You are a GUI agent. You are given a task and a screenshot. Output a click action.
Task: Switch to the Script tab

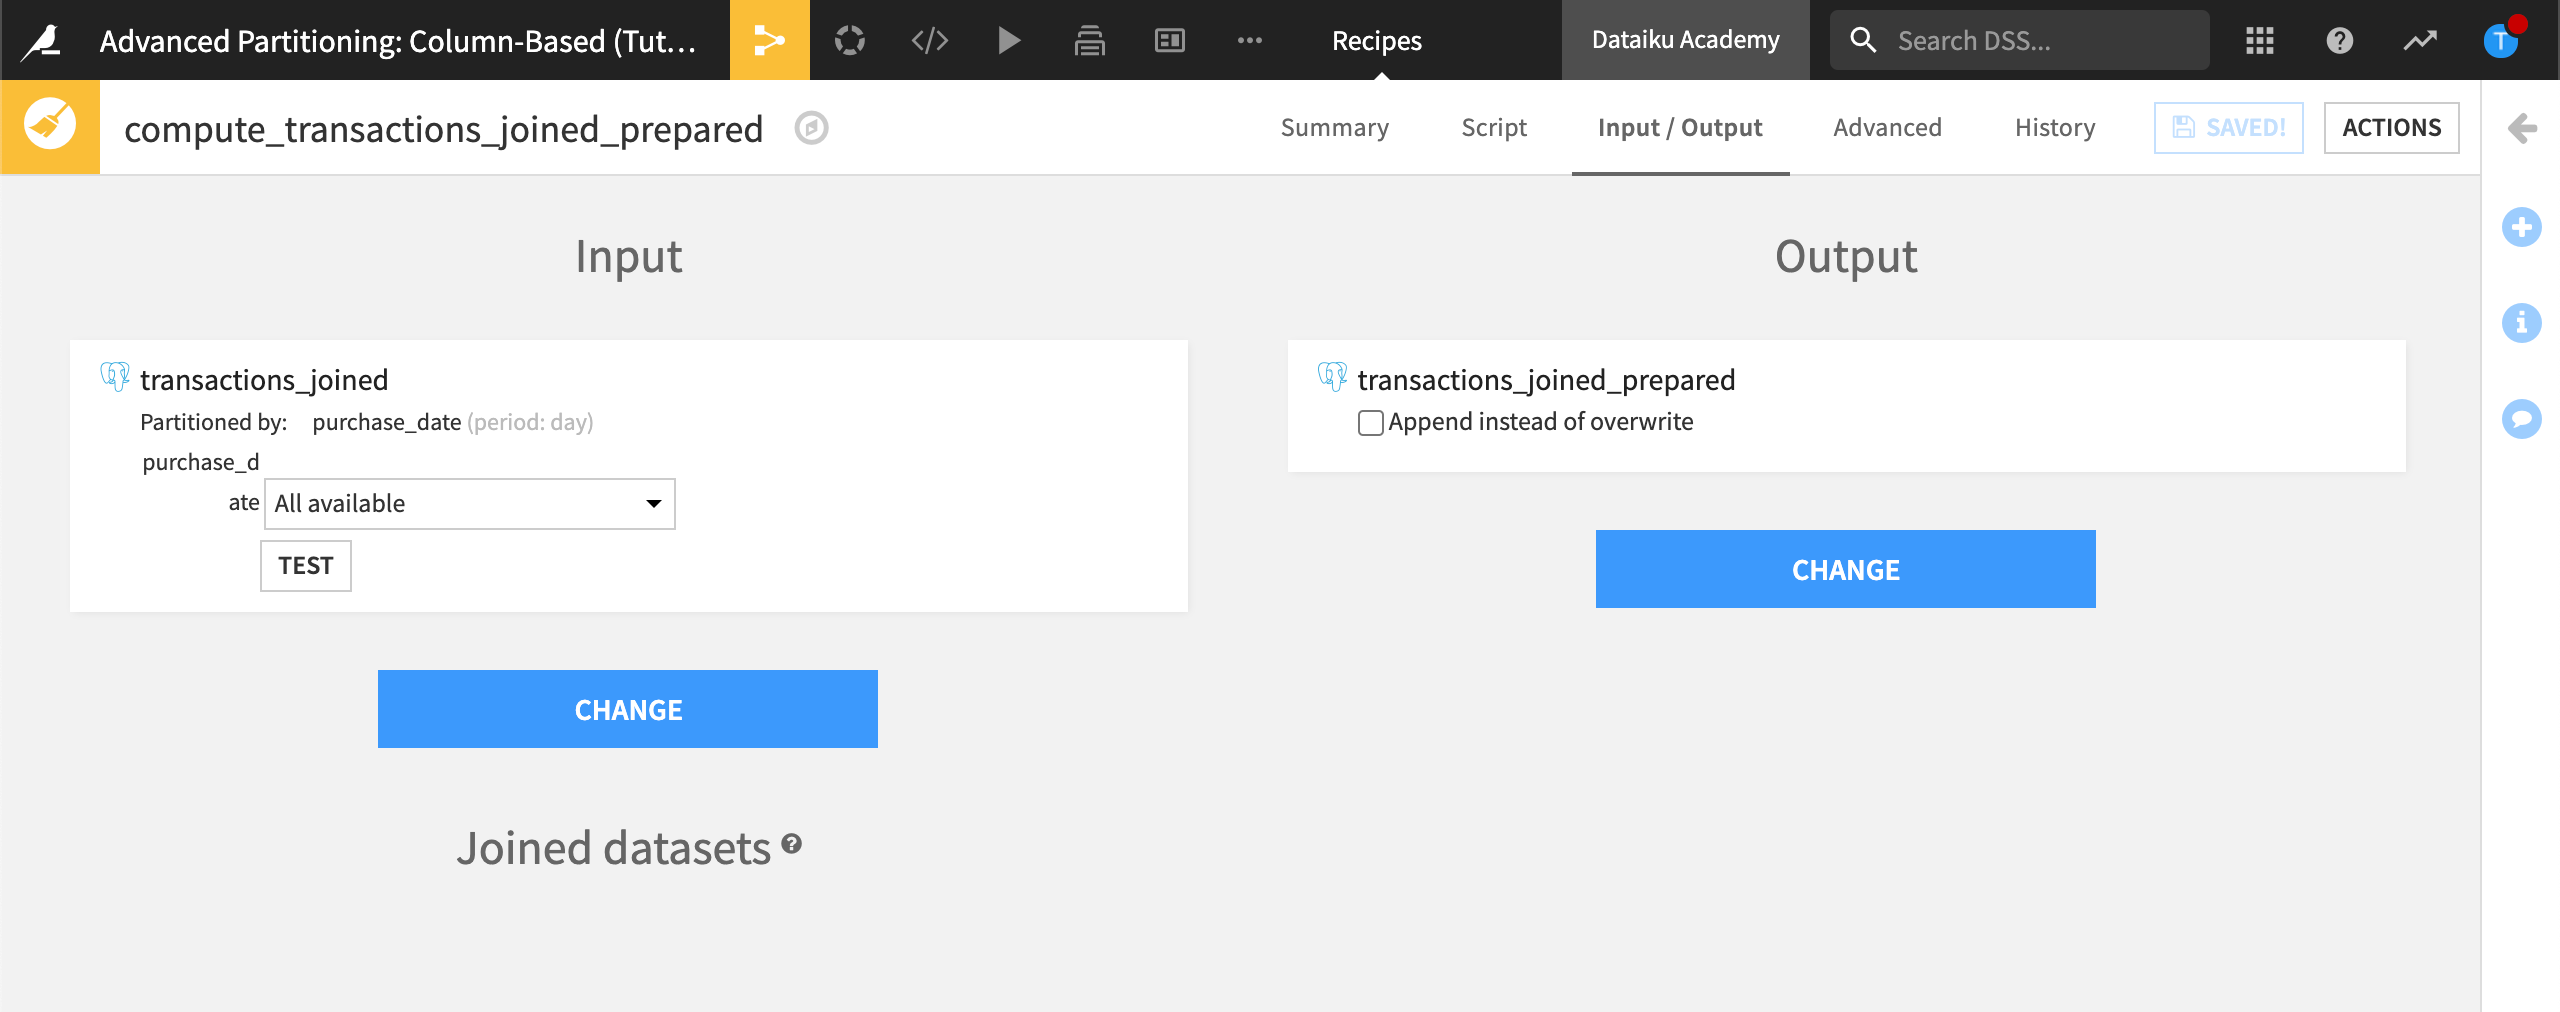click(1494, 127)
